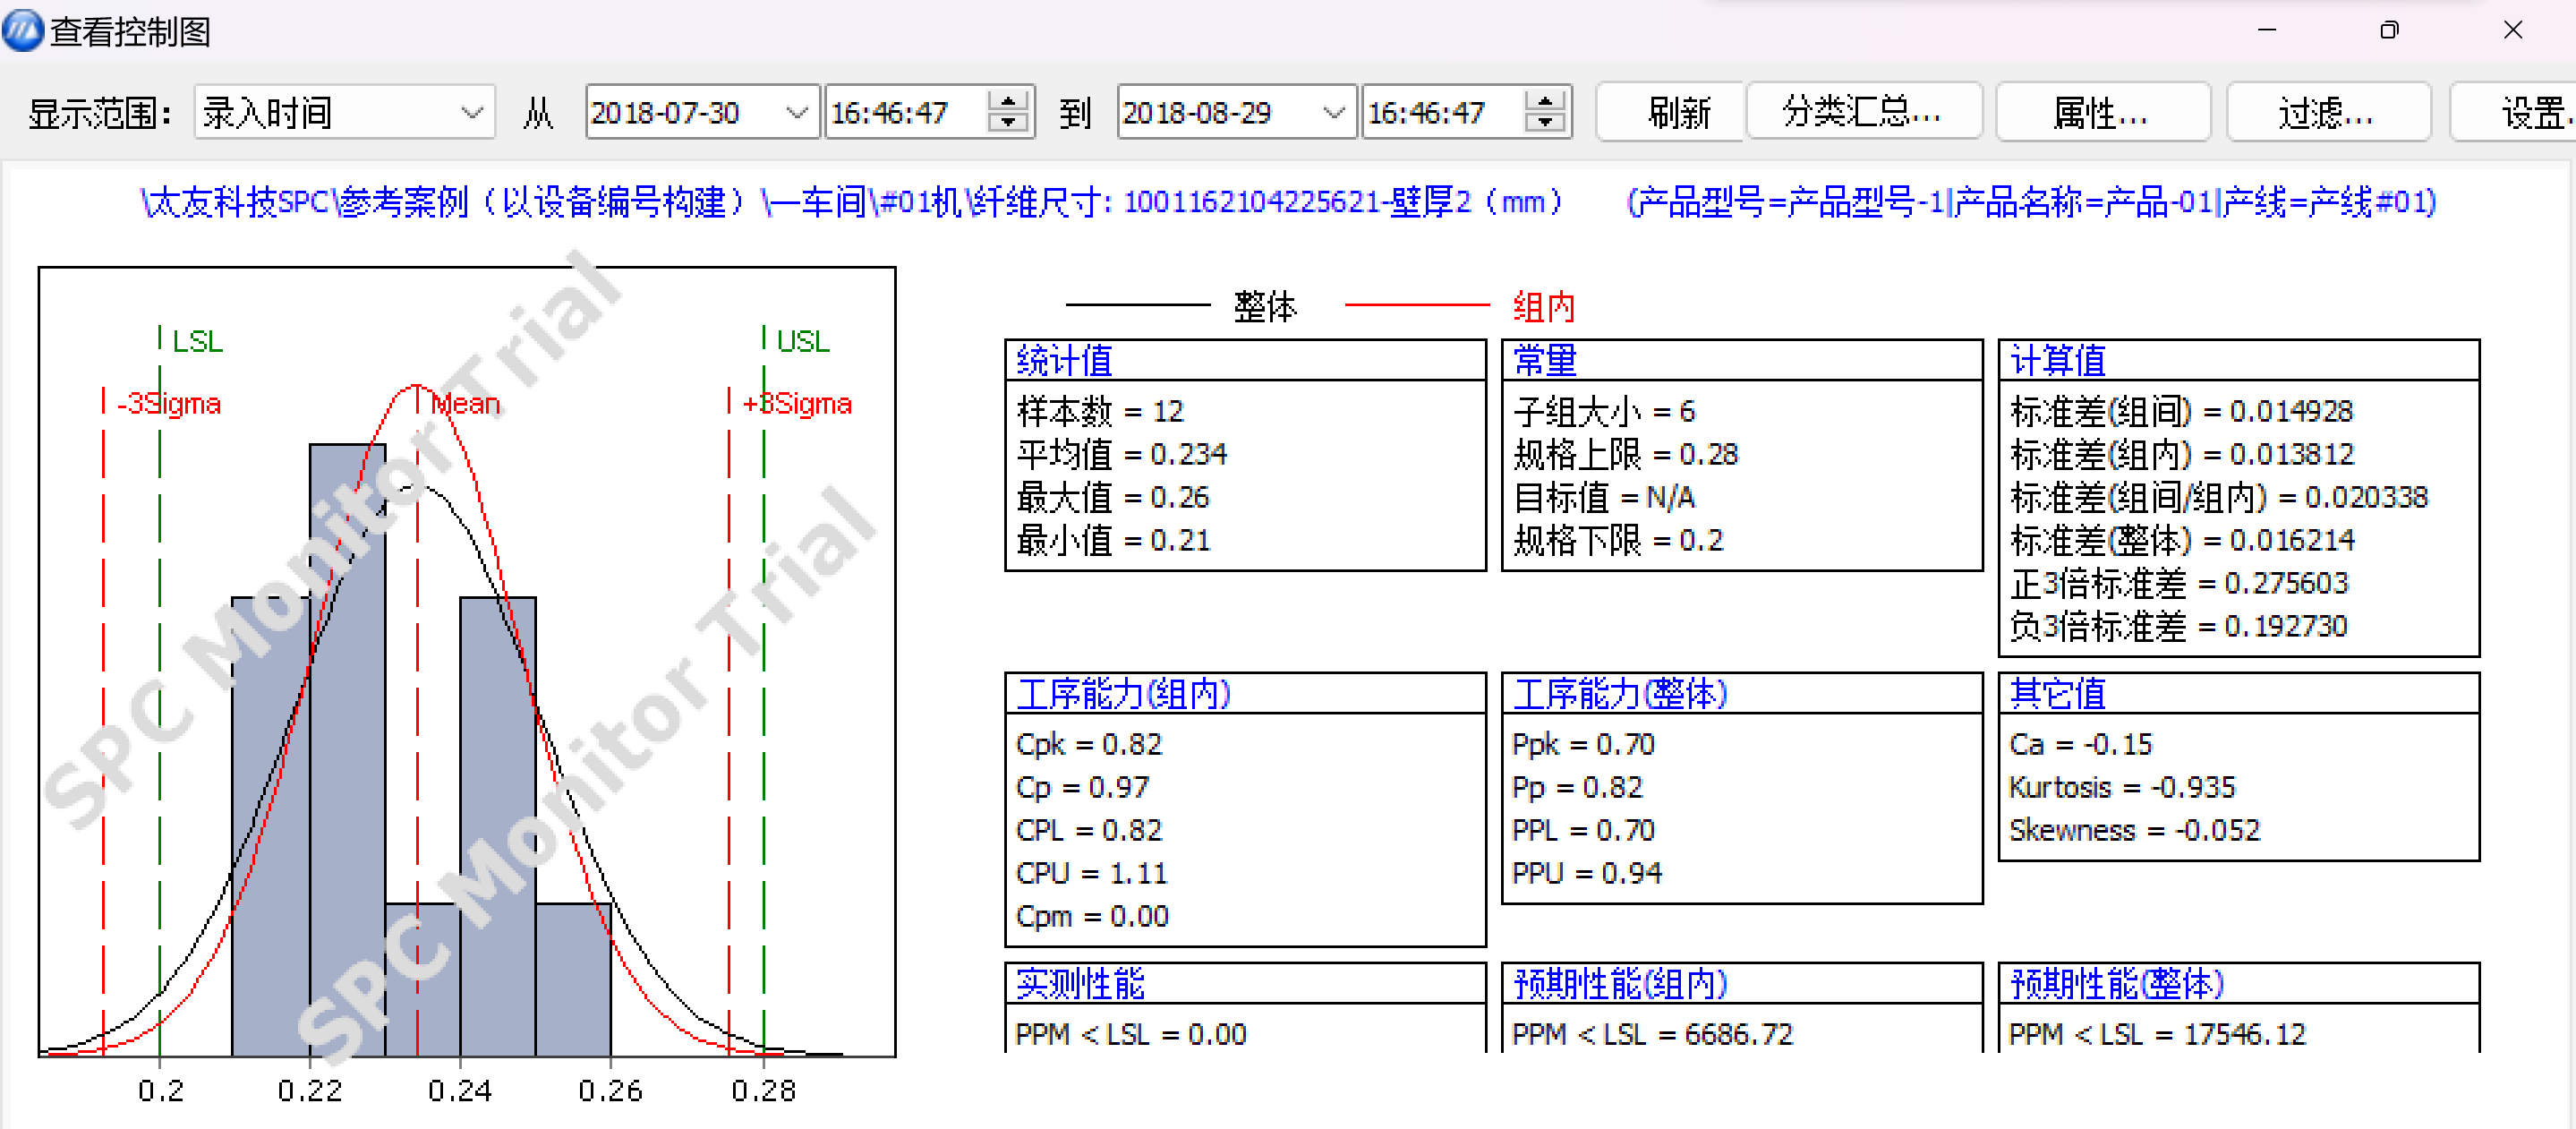Screen dimensions: 2576x1129
Task: Open the 显示范围 display range dropdown
Action: coord(344,112)
